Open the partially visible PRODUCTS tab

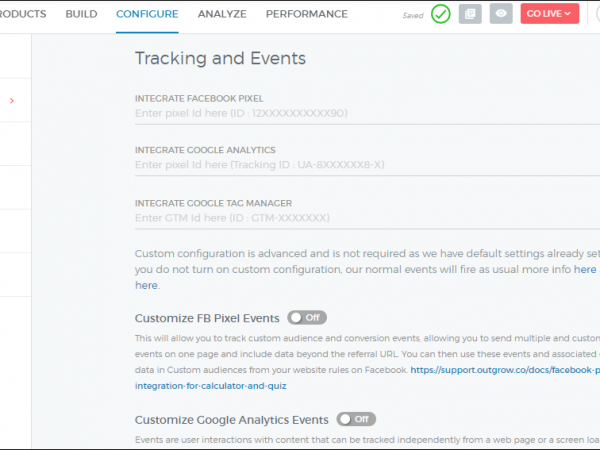pos(24,14)
